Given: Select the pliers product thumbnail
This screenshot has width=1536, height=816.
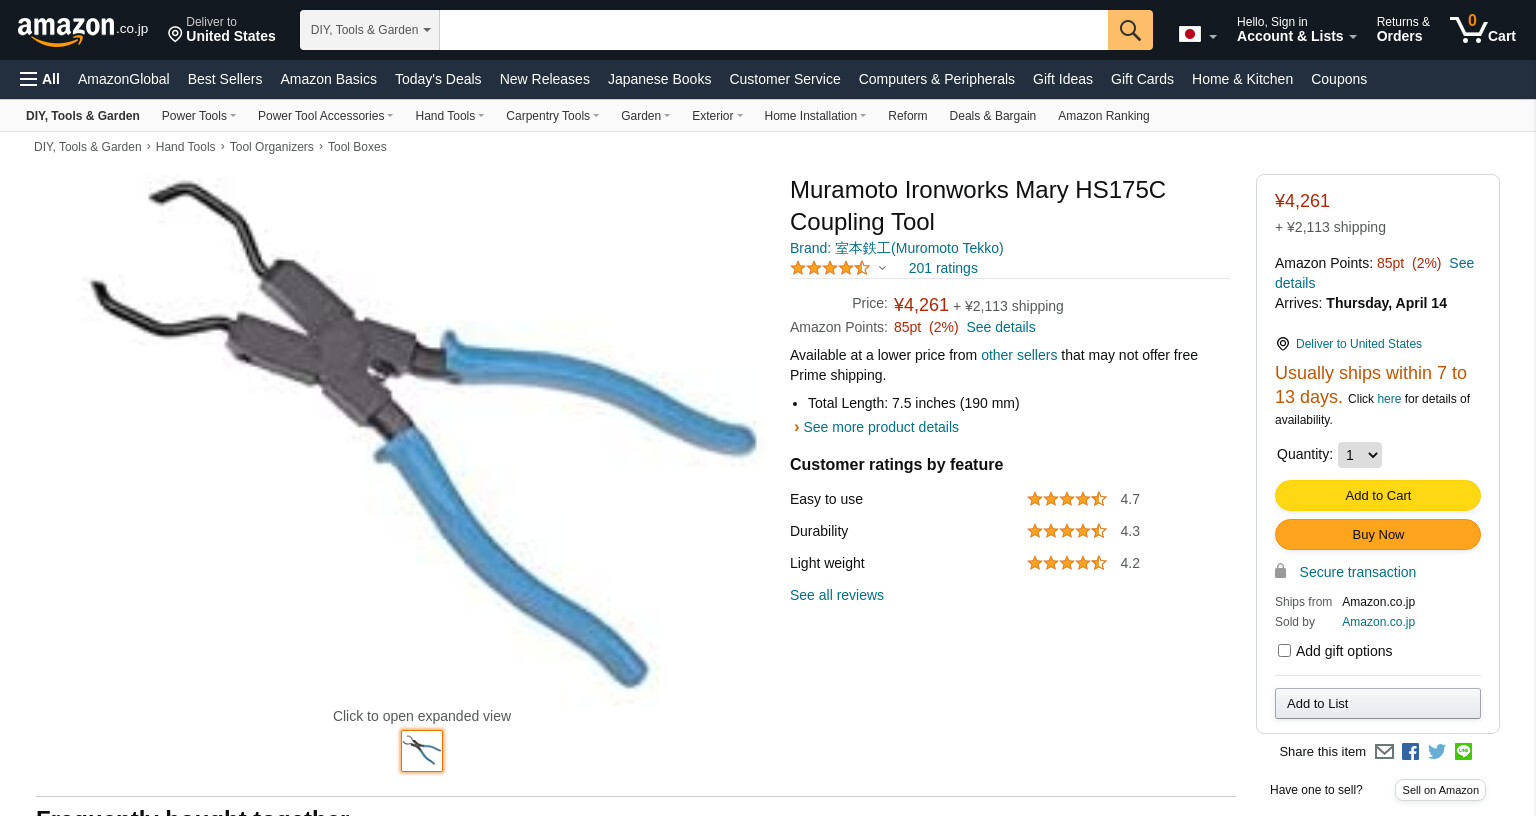Looking at the screenshot, I should point(422,751).
